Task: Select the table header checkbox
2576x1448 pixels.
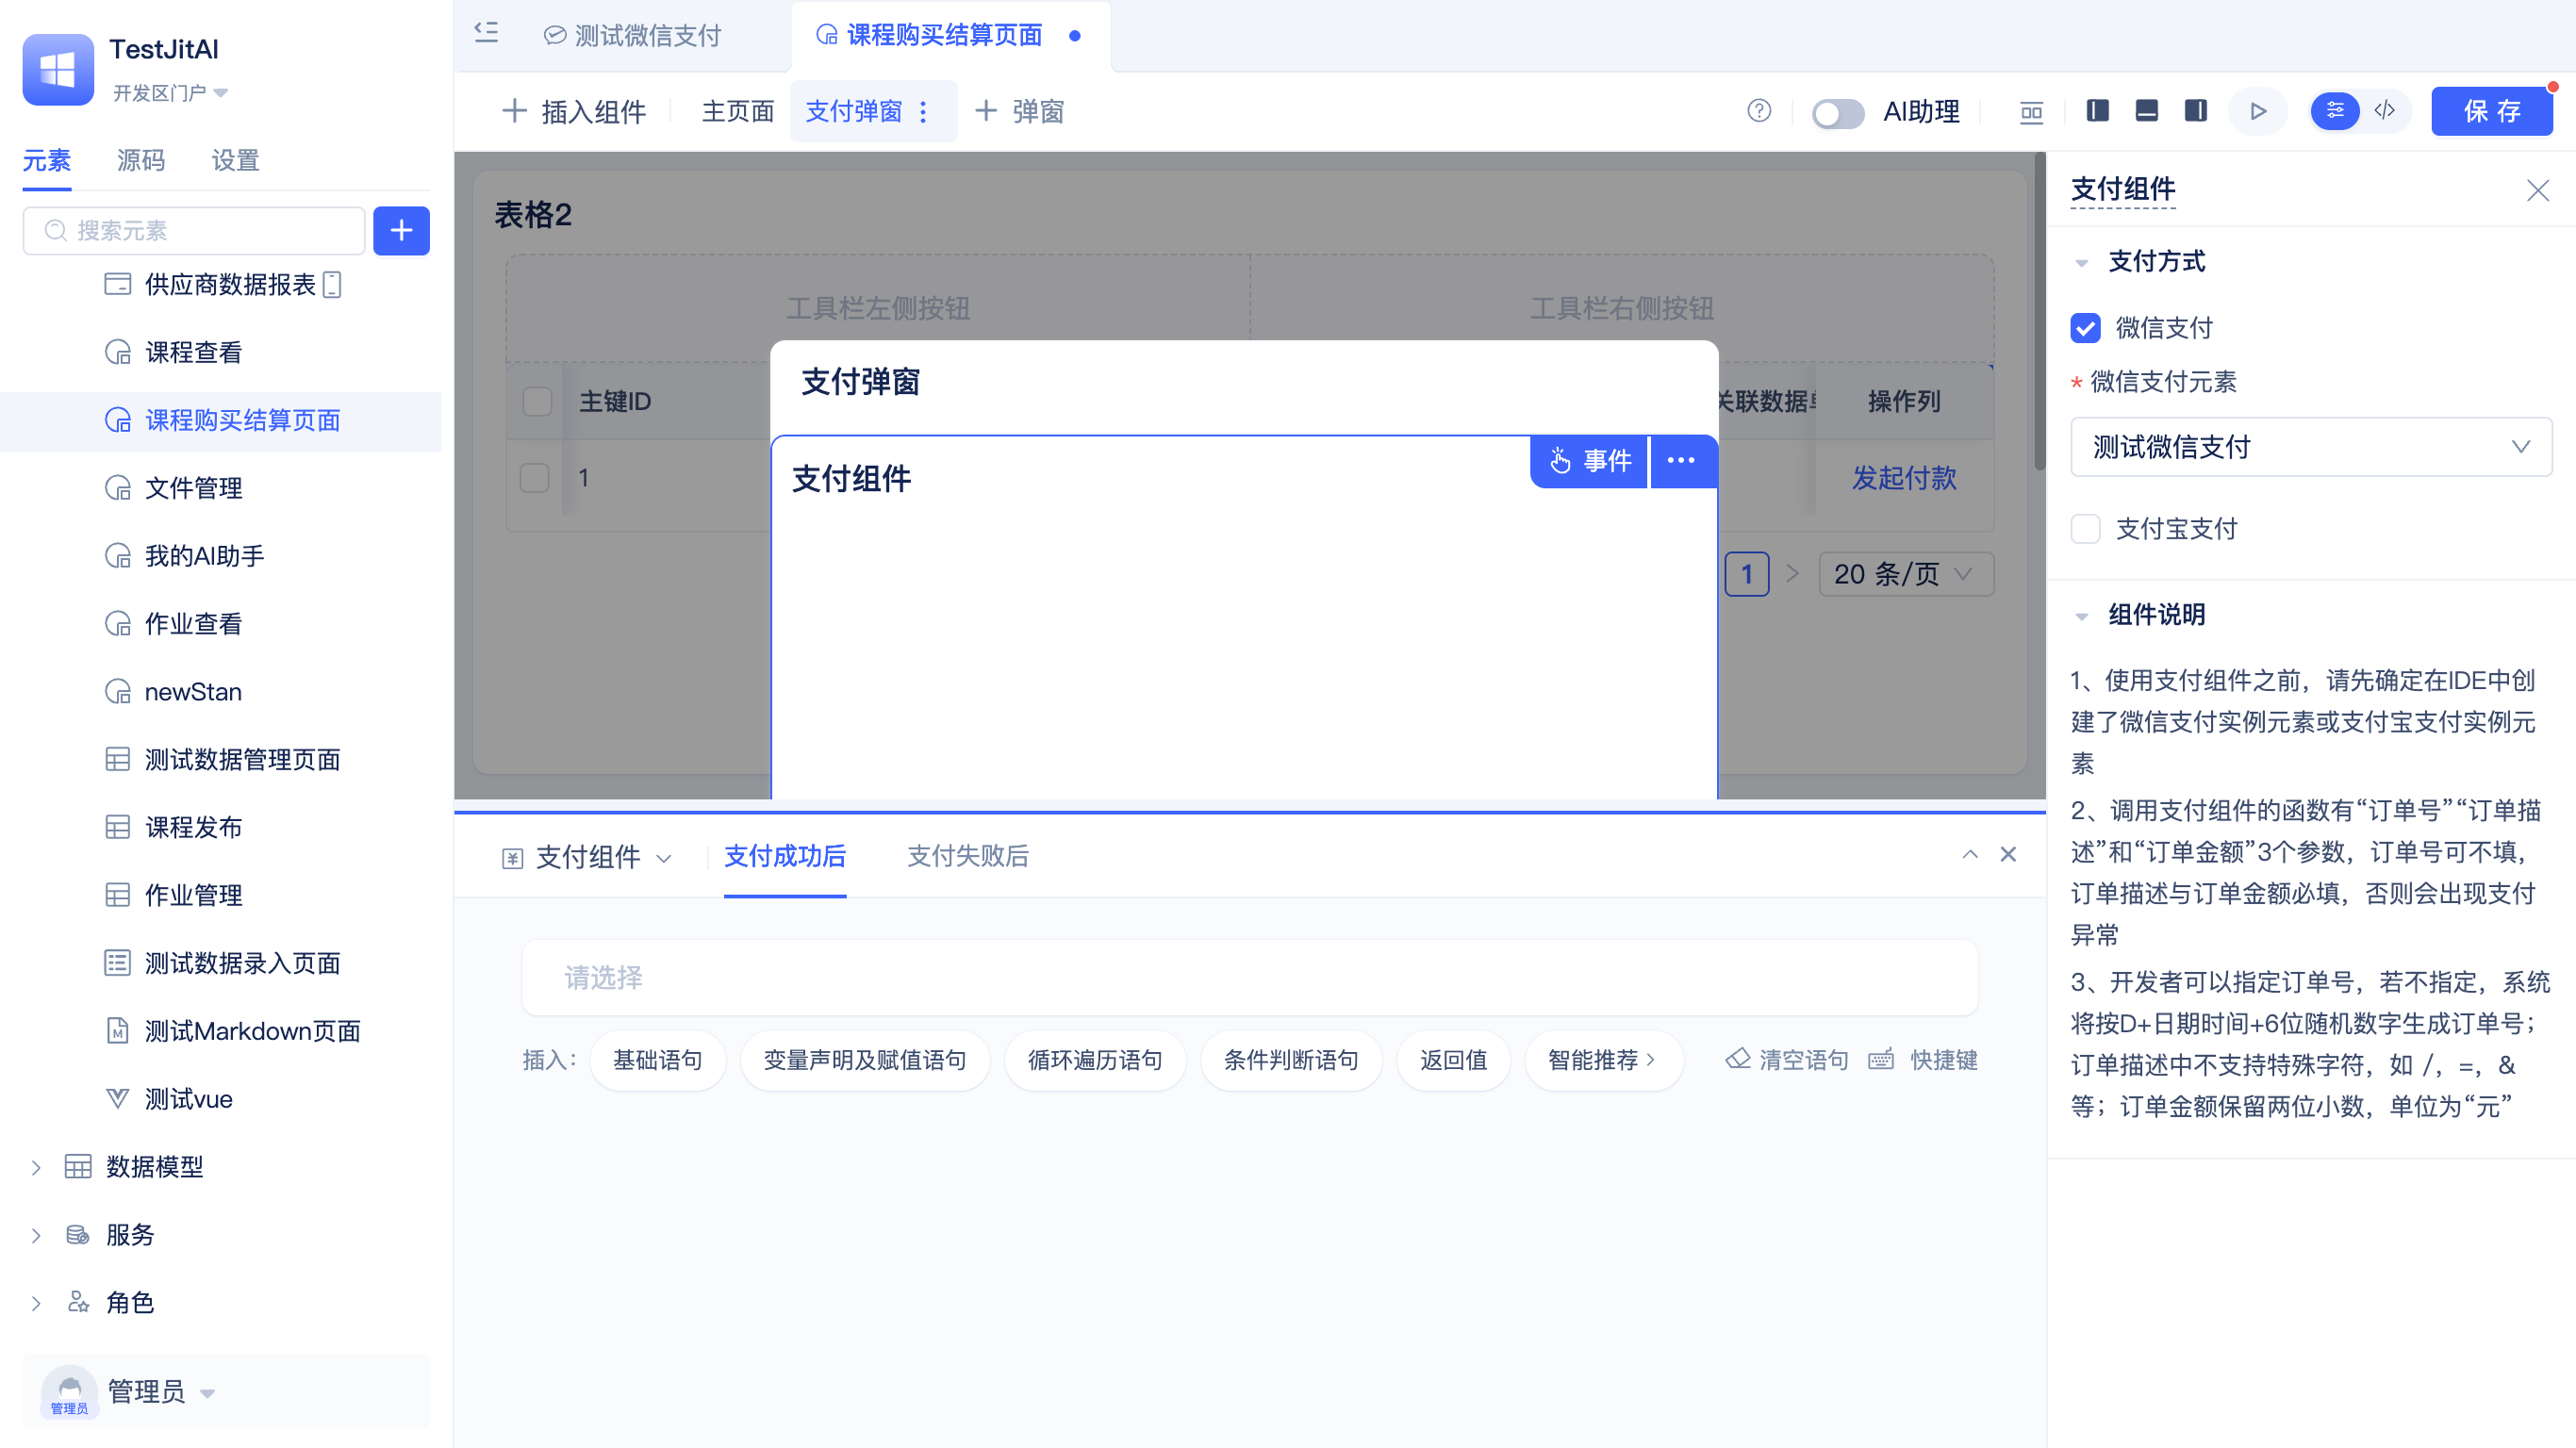Action: click(x=537, y=401)
